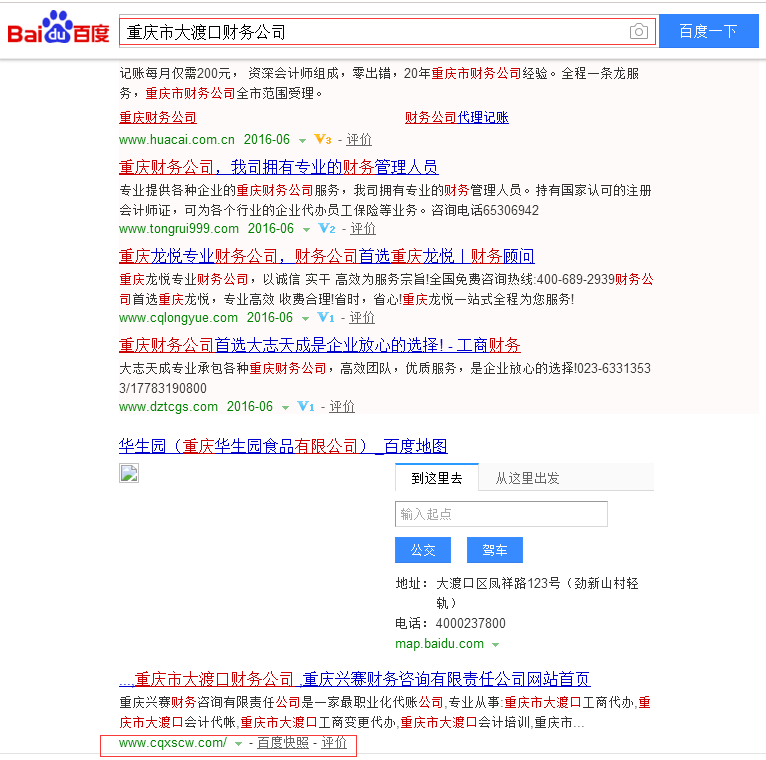Switch to the 到这里去 tab
The image size is (766, 760).
tap(437, 479)
